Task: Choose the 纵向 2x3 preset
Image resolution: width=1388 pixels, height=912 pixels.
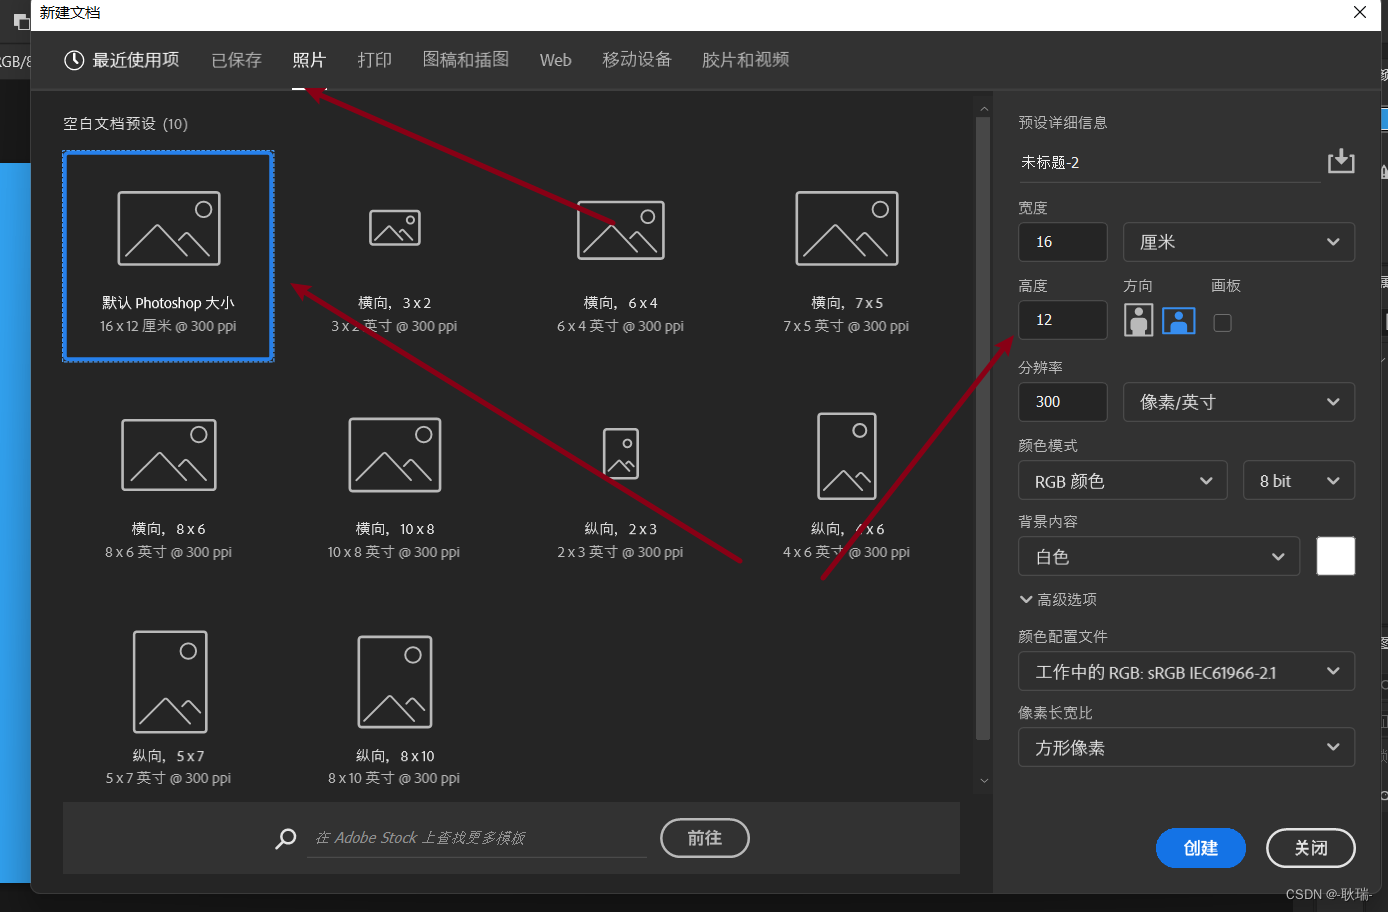Action: coord(620,455)
